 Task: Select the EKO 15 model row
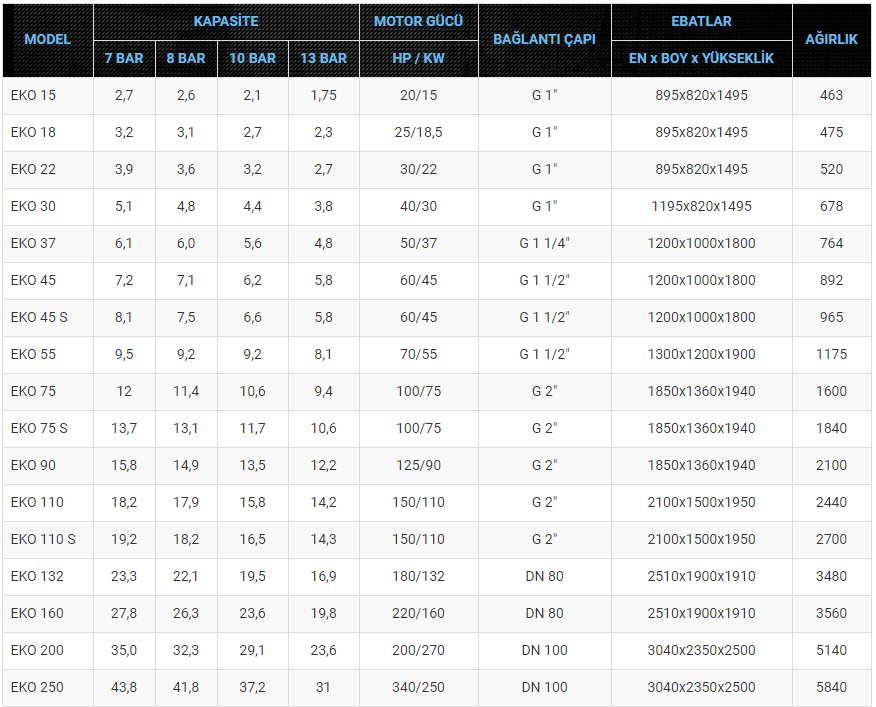[x=437, y=96]
